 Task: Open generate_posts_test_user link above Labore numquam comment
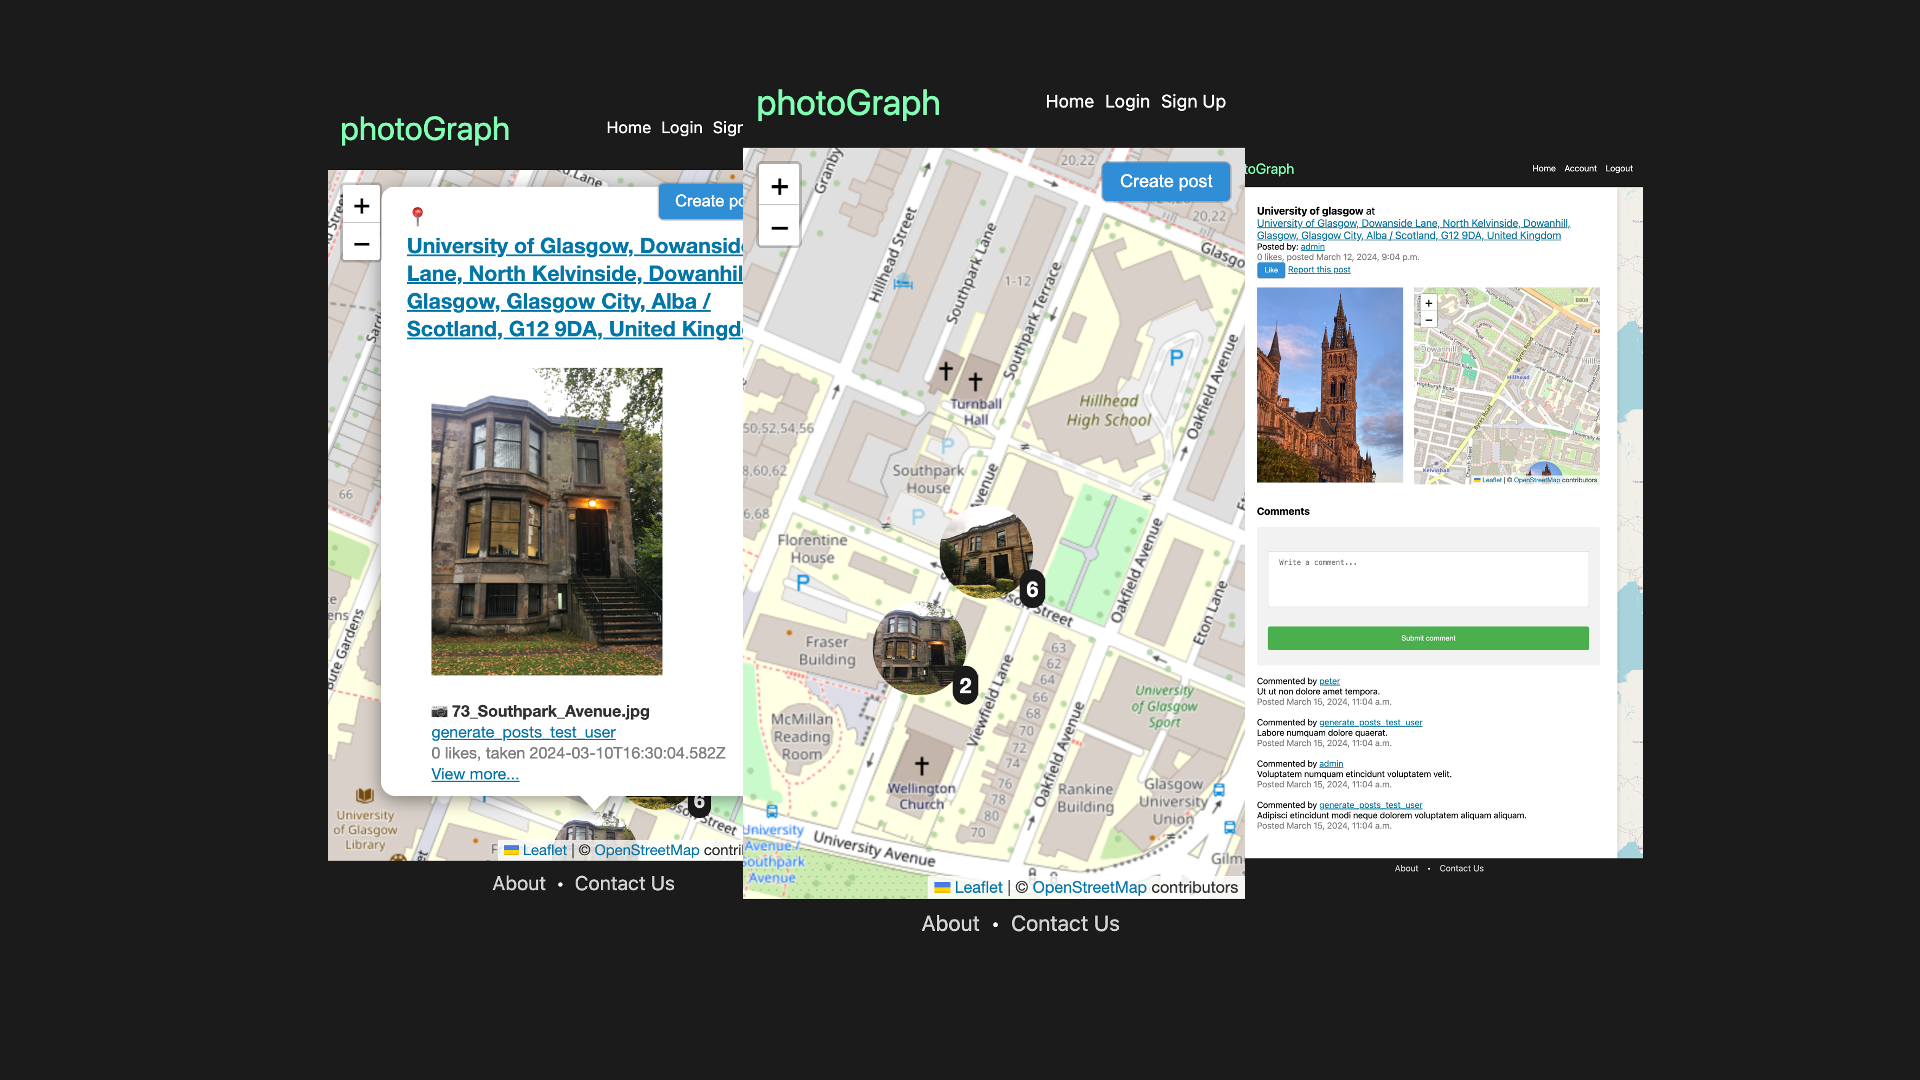[1370, 722]
